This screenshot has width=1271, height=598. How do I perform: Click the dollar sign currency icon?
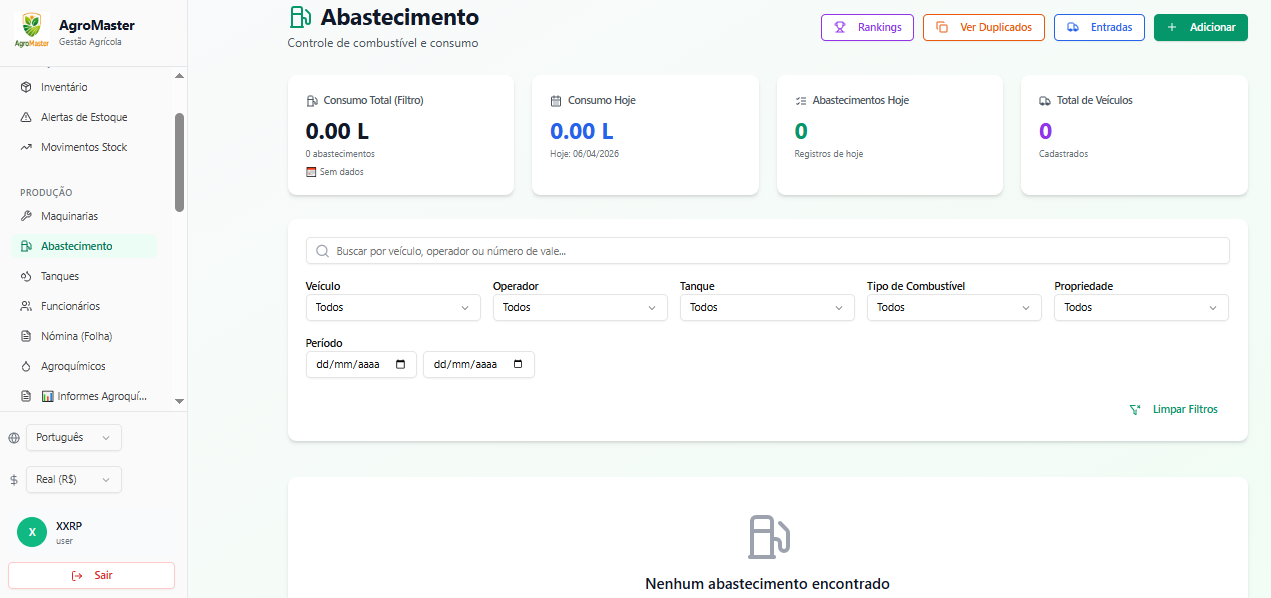14,480
